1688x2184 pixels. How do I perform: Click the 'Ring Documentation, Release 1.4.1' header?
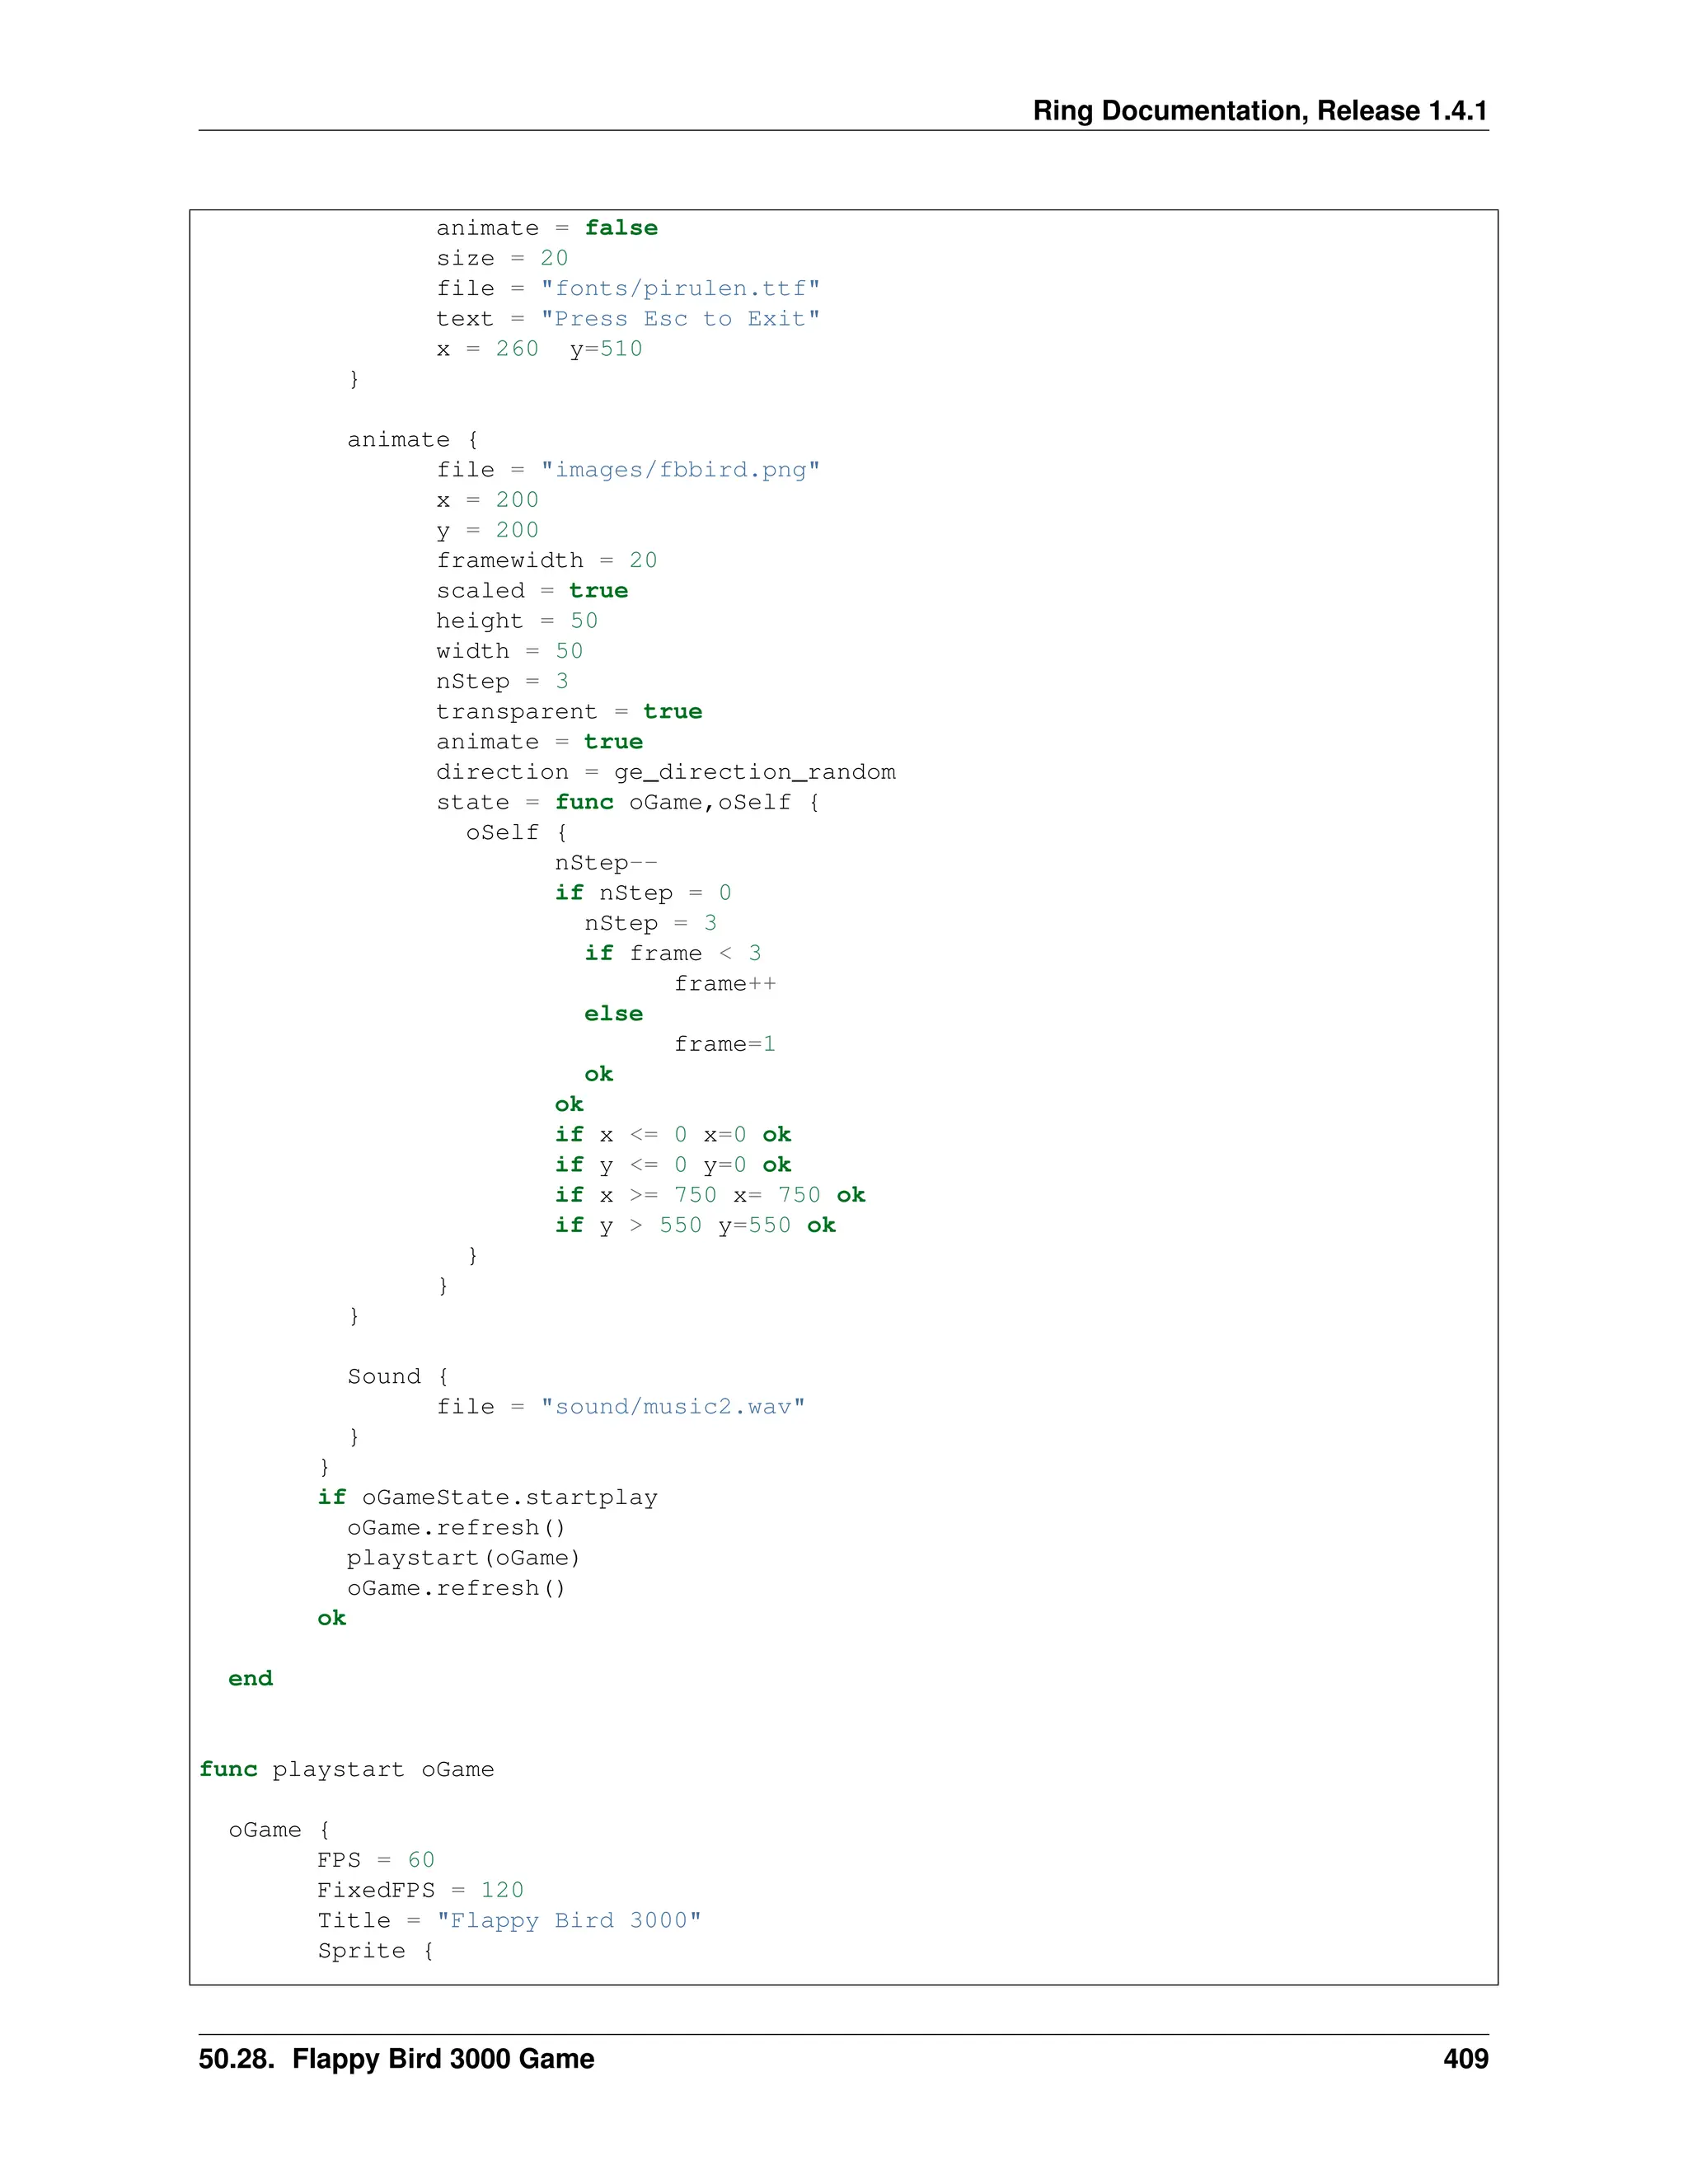pos(1259,111)
